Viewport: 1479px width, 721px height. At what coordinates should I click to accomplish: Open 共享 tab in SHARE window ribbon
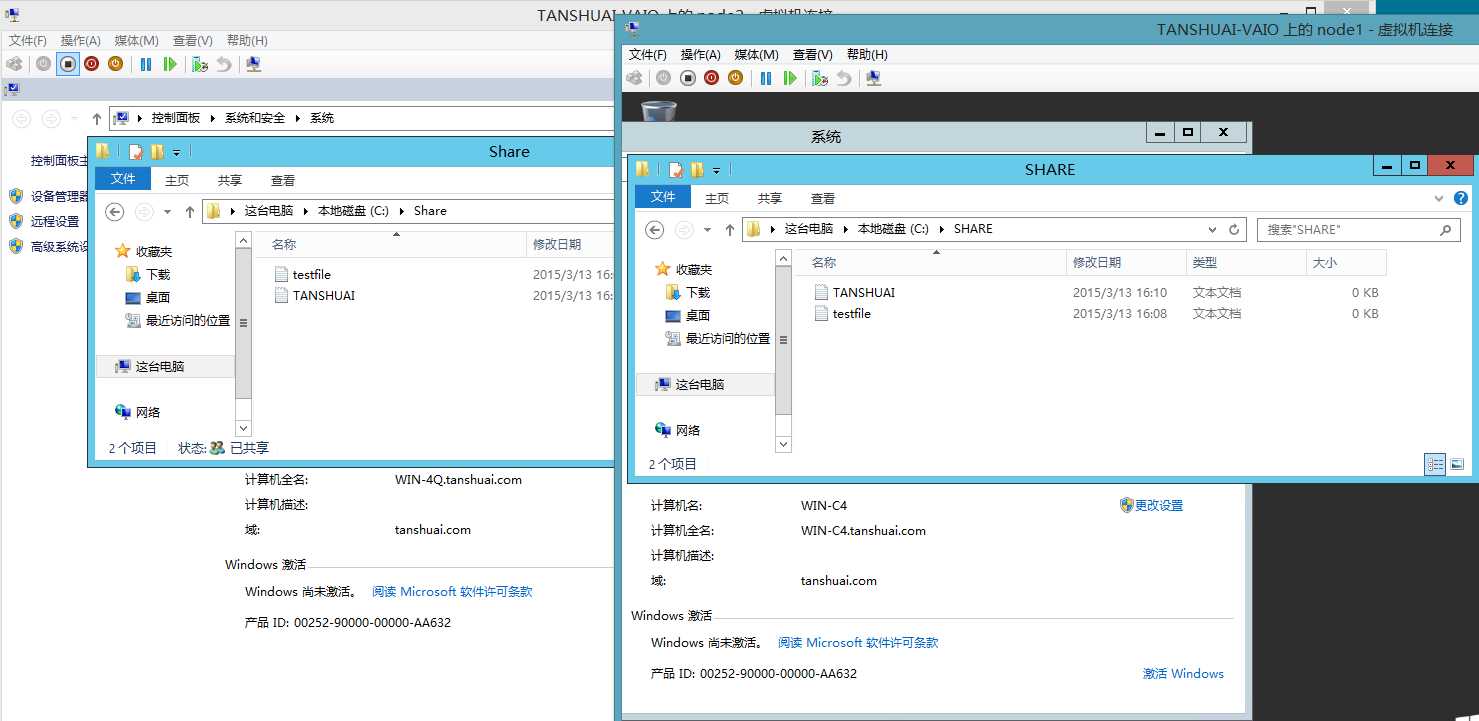coord(770,198)
